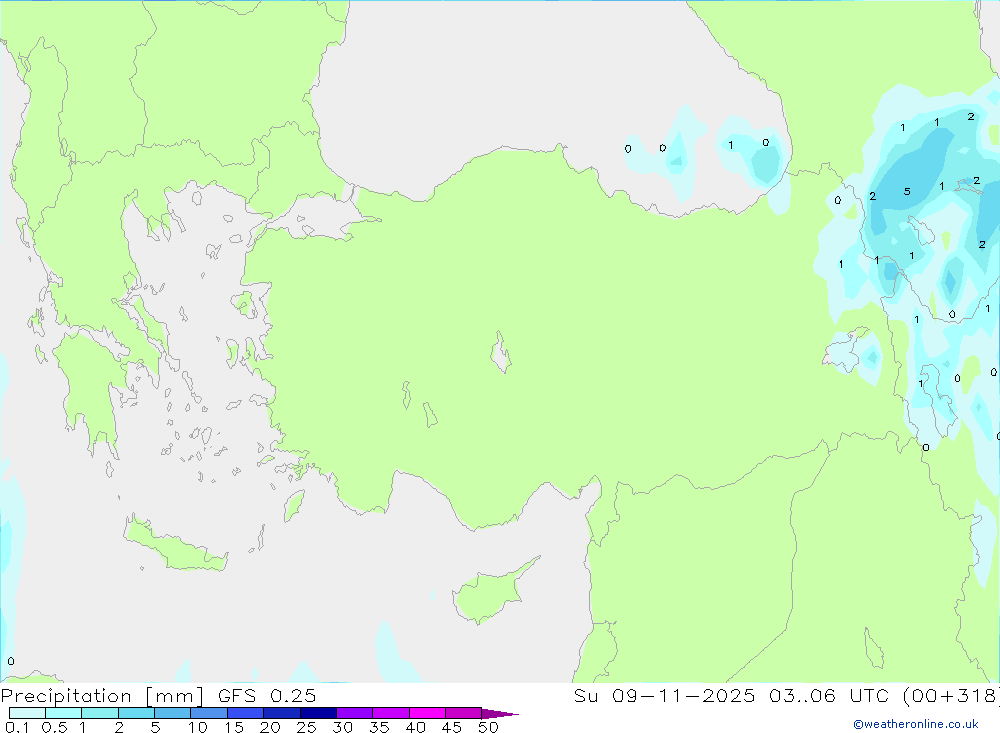This screenshot has height=733, width=1000.
Task: Click the 1–2 mm legend color swatch
Action: (100, 713)
